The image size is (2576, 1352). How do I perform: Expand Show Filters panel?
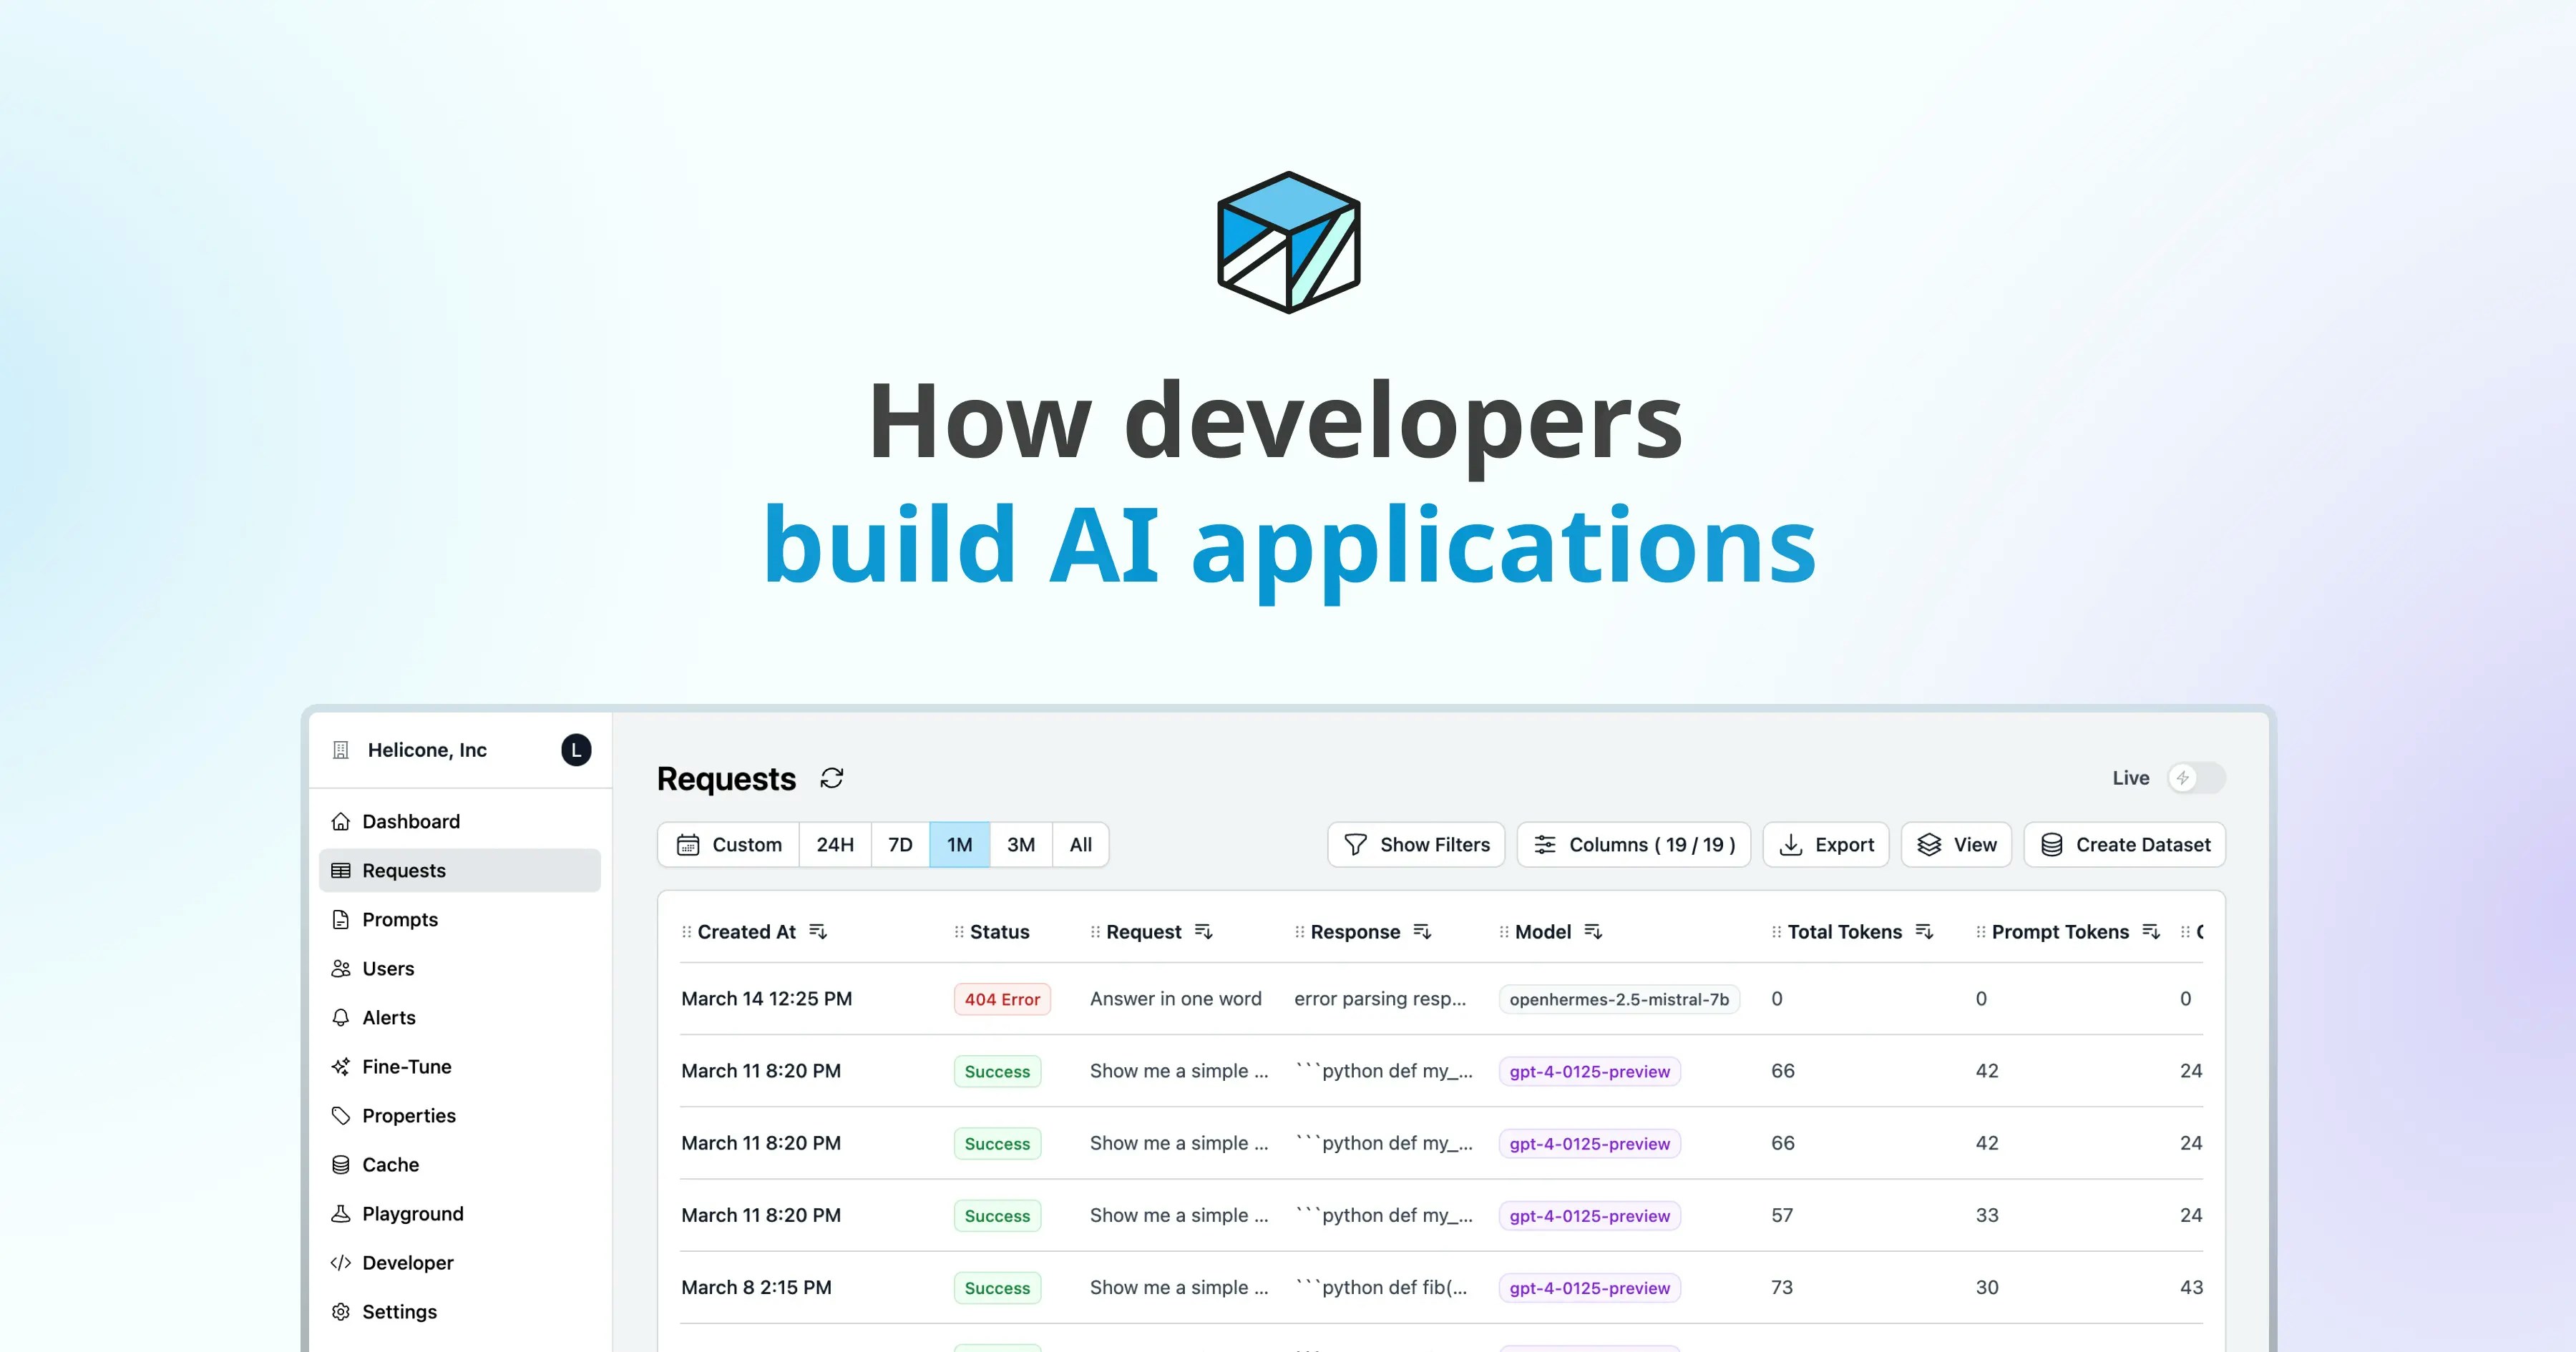click(1416, 845)
